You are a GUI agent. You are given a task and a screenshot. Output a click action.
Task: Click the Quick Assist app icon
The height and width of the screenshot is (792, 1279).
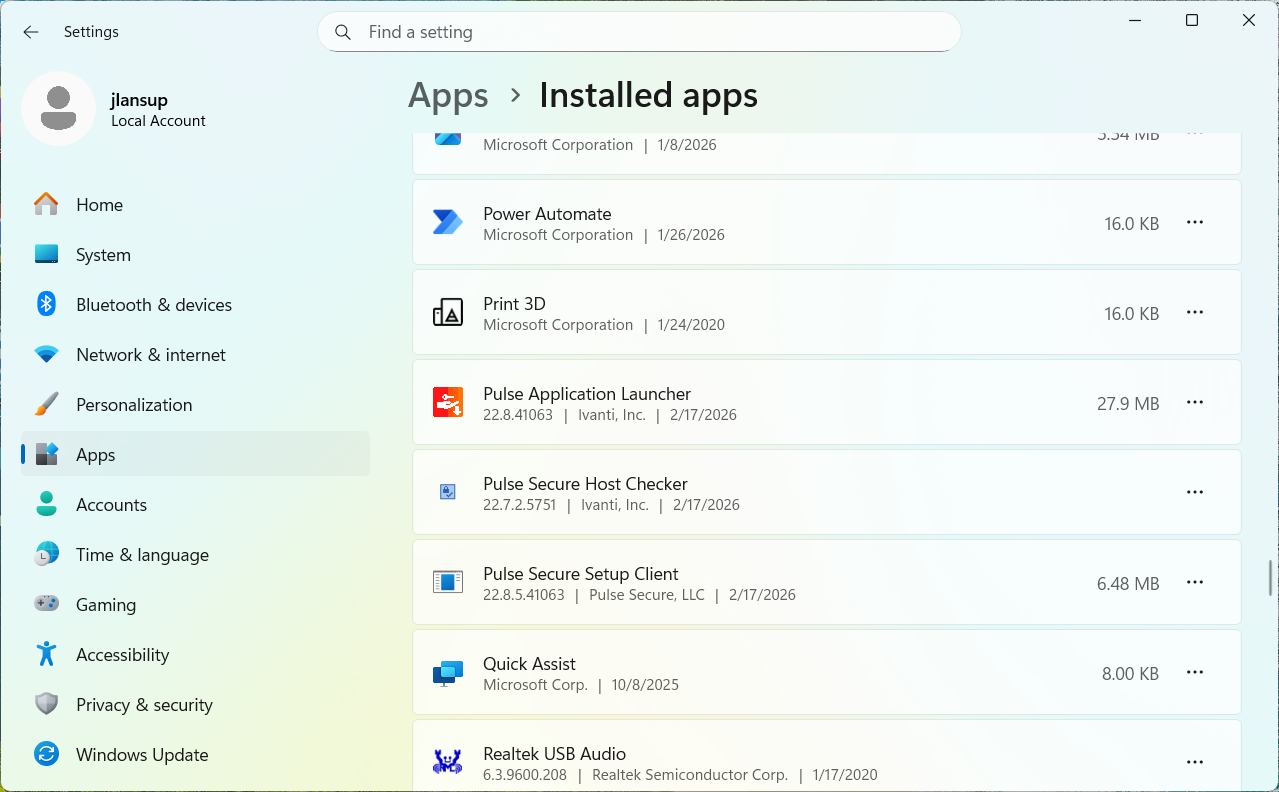click(x=447, y=673)
